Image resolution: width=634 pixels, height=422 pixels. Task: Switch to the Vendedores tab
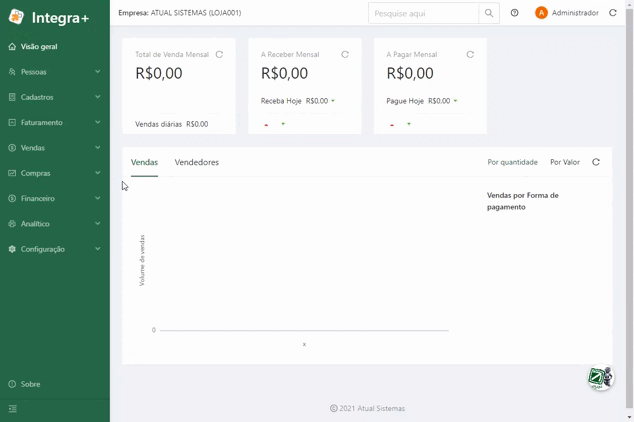tap(197, 162)
